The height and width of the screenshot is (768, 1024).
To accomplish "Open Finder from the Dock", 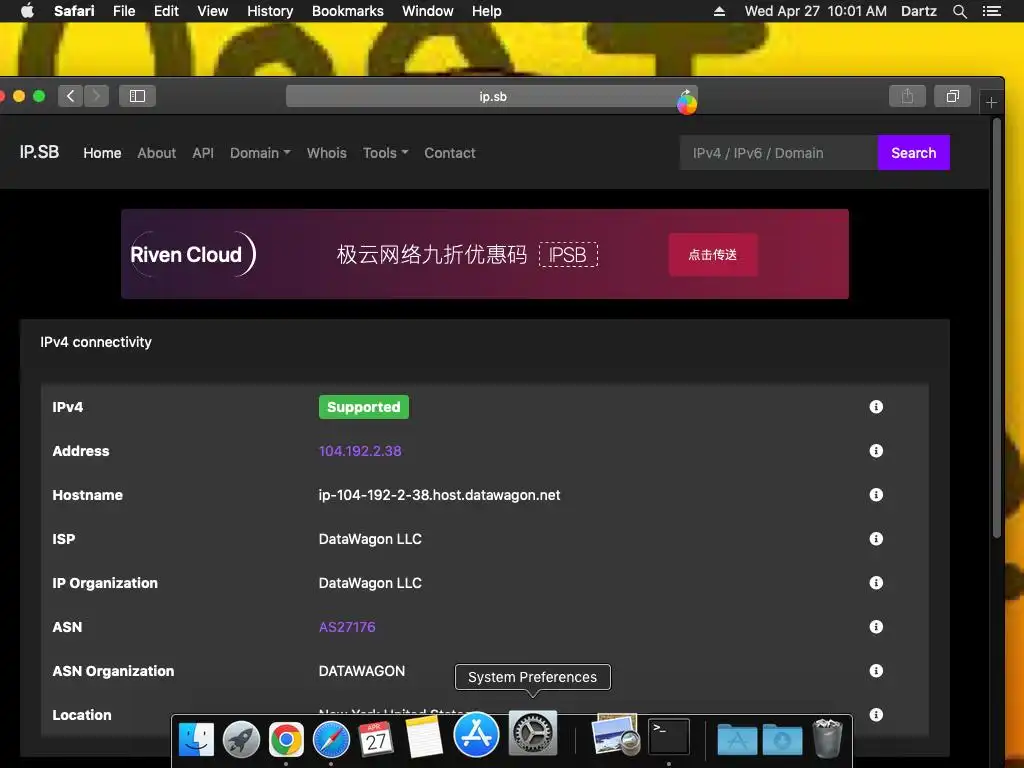I will click(x=196, y=739).
